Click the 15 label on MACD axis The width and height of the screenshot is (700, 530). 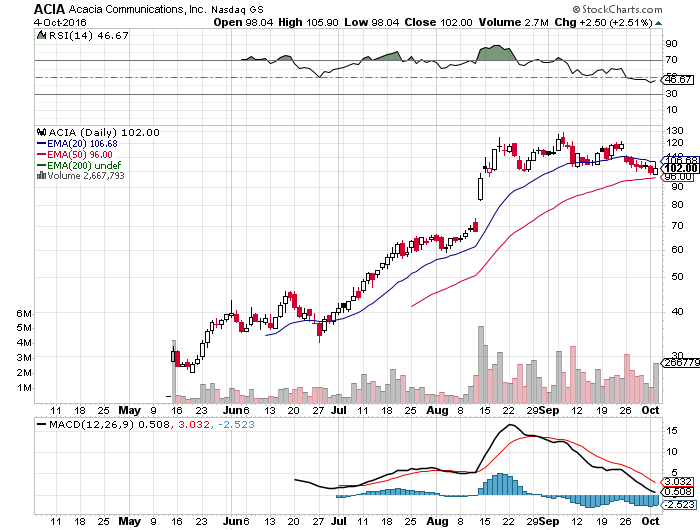671,431
